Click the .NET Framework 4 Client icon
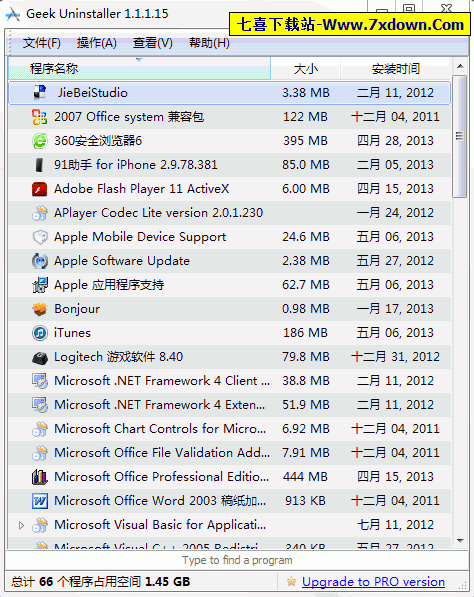The width and height of the screenshot is (474, 597). coord(40,380)
